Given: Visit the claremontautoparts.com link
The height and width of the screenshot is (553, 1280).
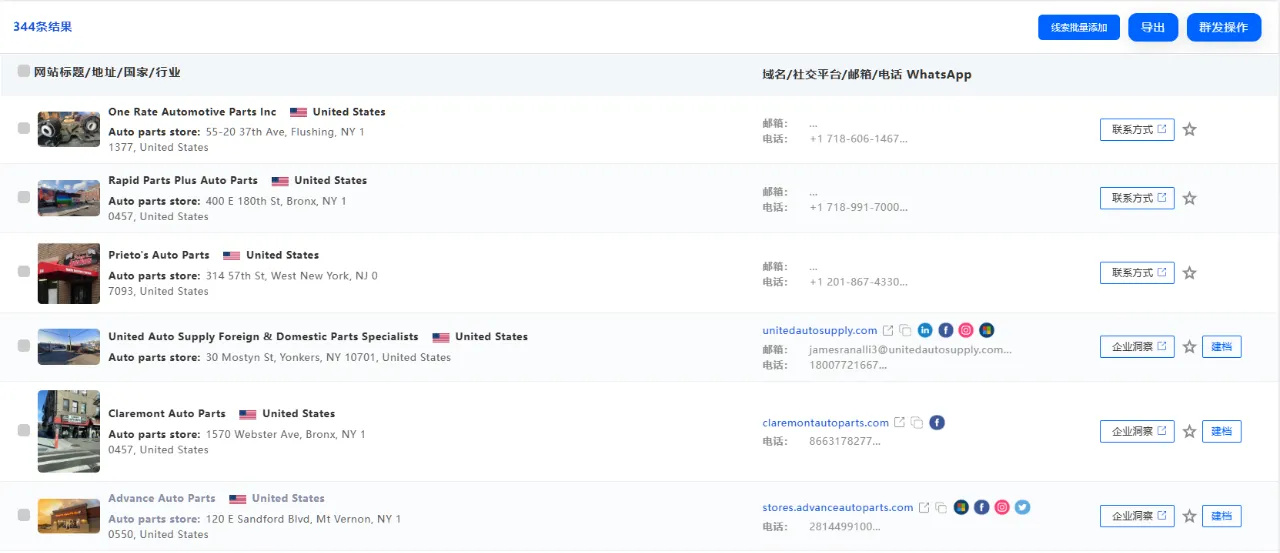Looking at the screenshot, I should [x=825, y=423].
